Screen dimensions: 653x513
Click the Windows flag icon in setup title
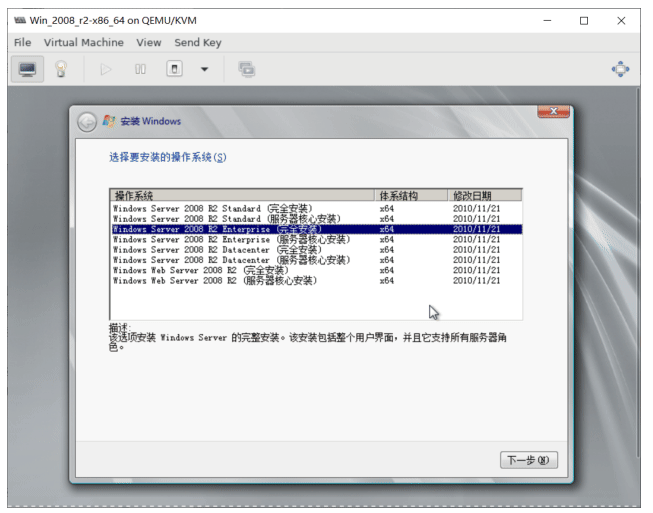pyautogui.click(x=109, y=121)
